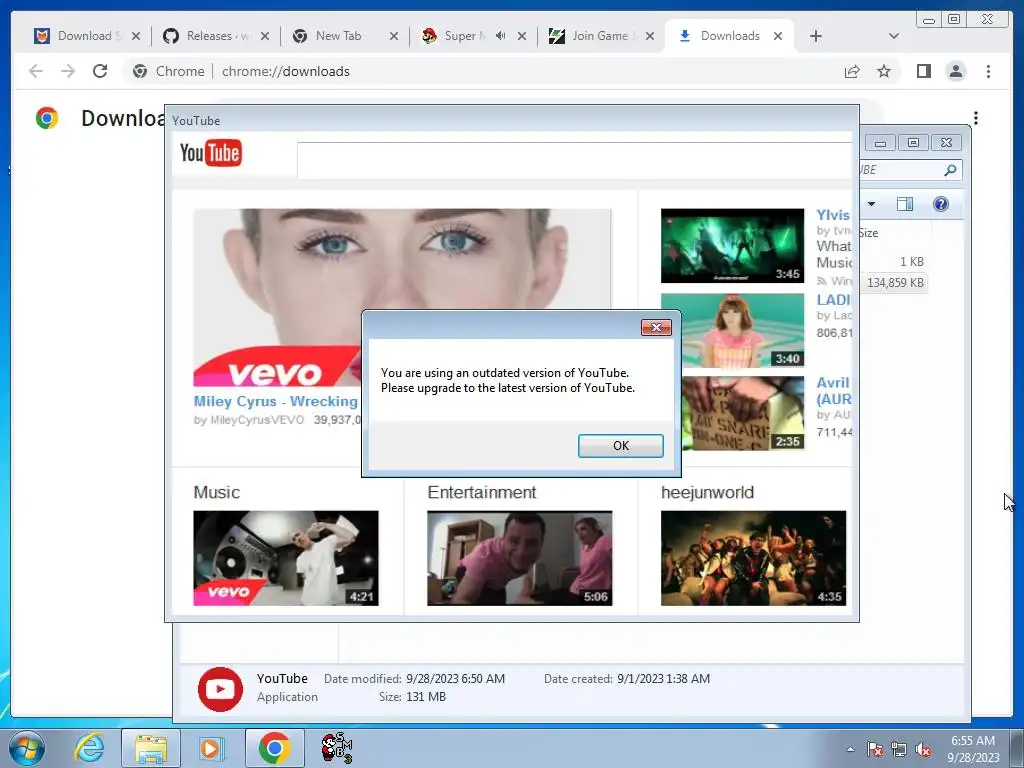This screenshot has height=768, width=1024.
Task: Open the network tray icon
Action: pyautogui.click(x=899, y=749)
